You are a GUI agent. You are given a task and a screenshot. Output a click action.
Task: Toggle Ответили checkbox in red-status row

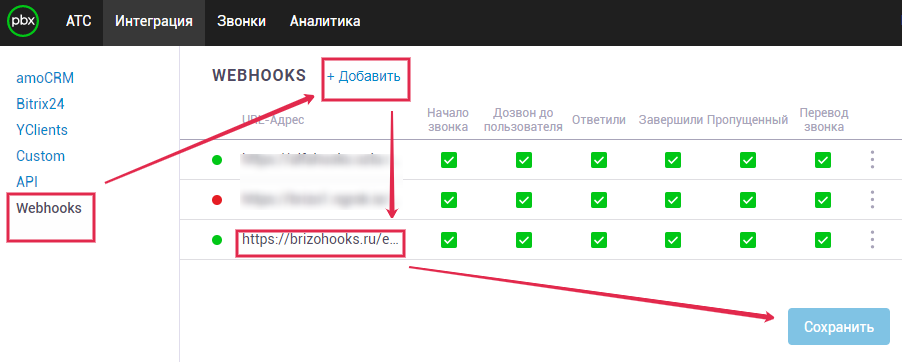click(x=598, y=200)
